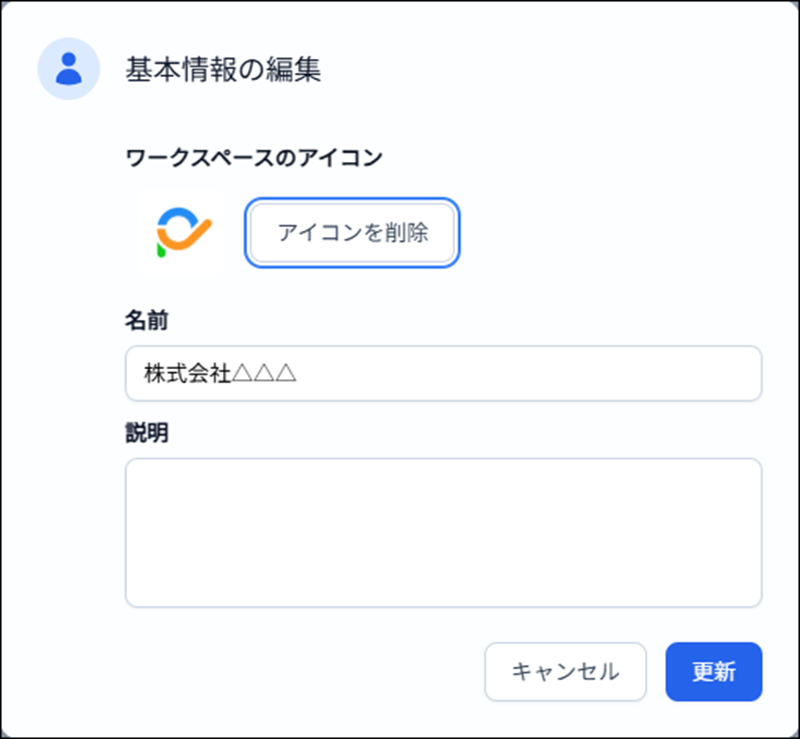Screen dimensions: 800x739
Task: Select the current workspace icon thumbnail
Action: 183,233
